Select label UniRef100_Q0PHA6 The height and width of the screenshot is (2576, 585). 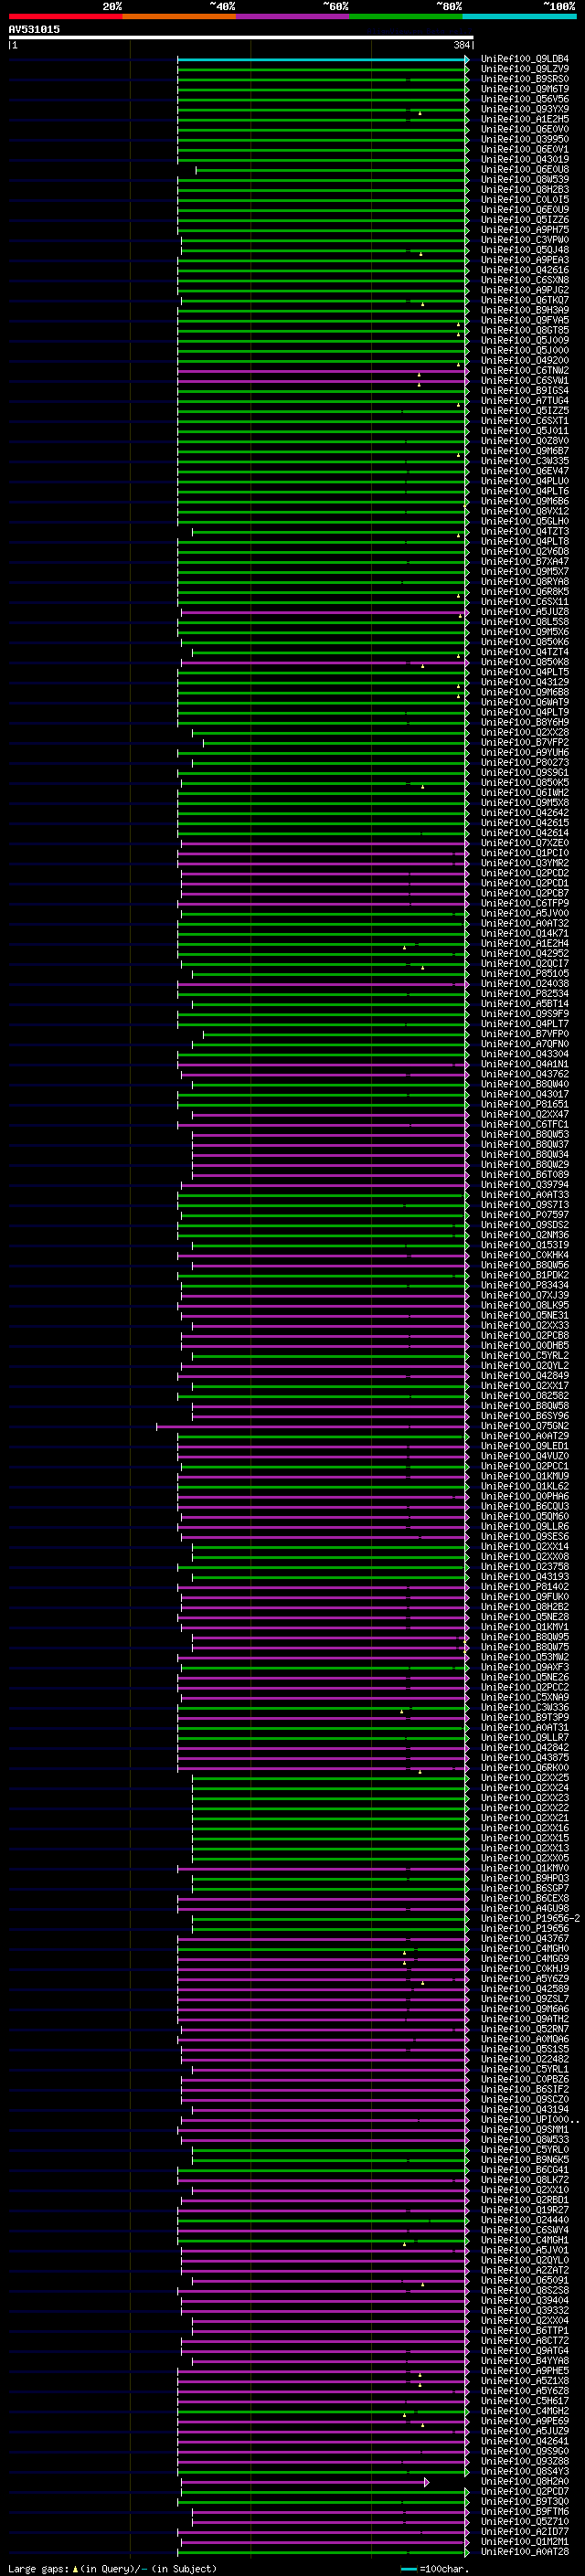pos(525,1496)
